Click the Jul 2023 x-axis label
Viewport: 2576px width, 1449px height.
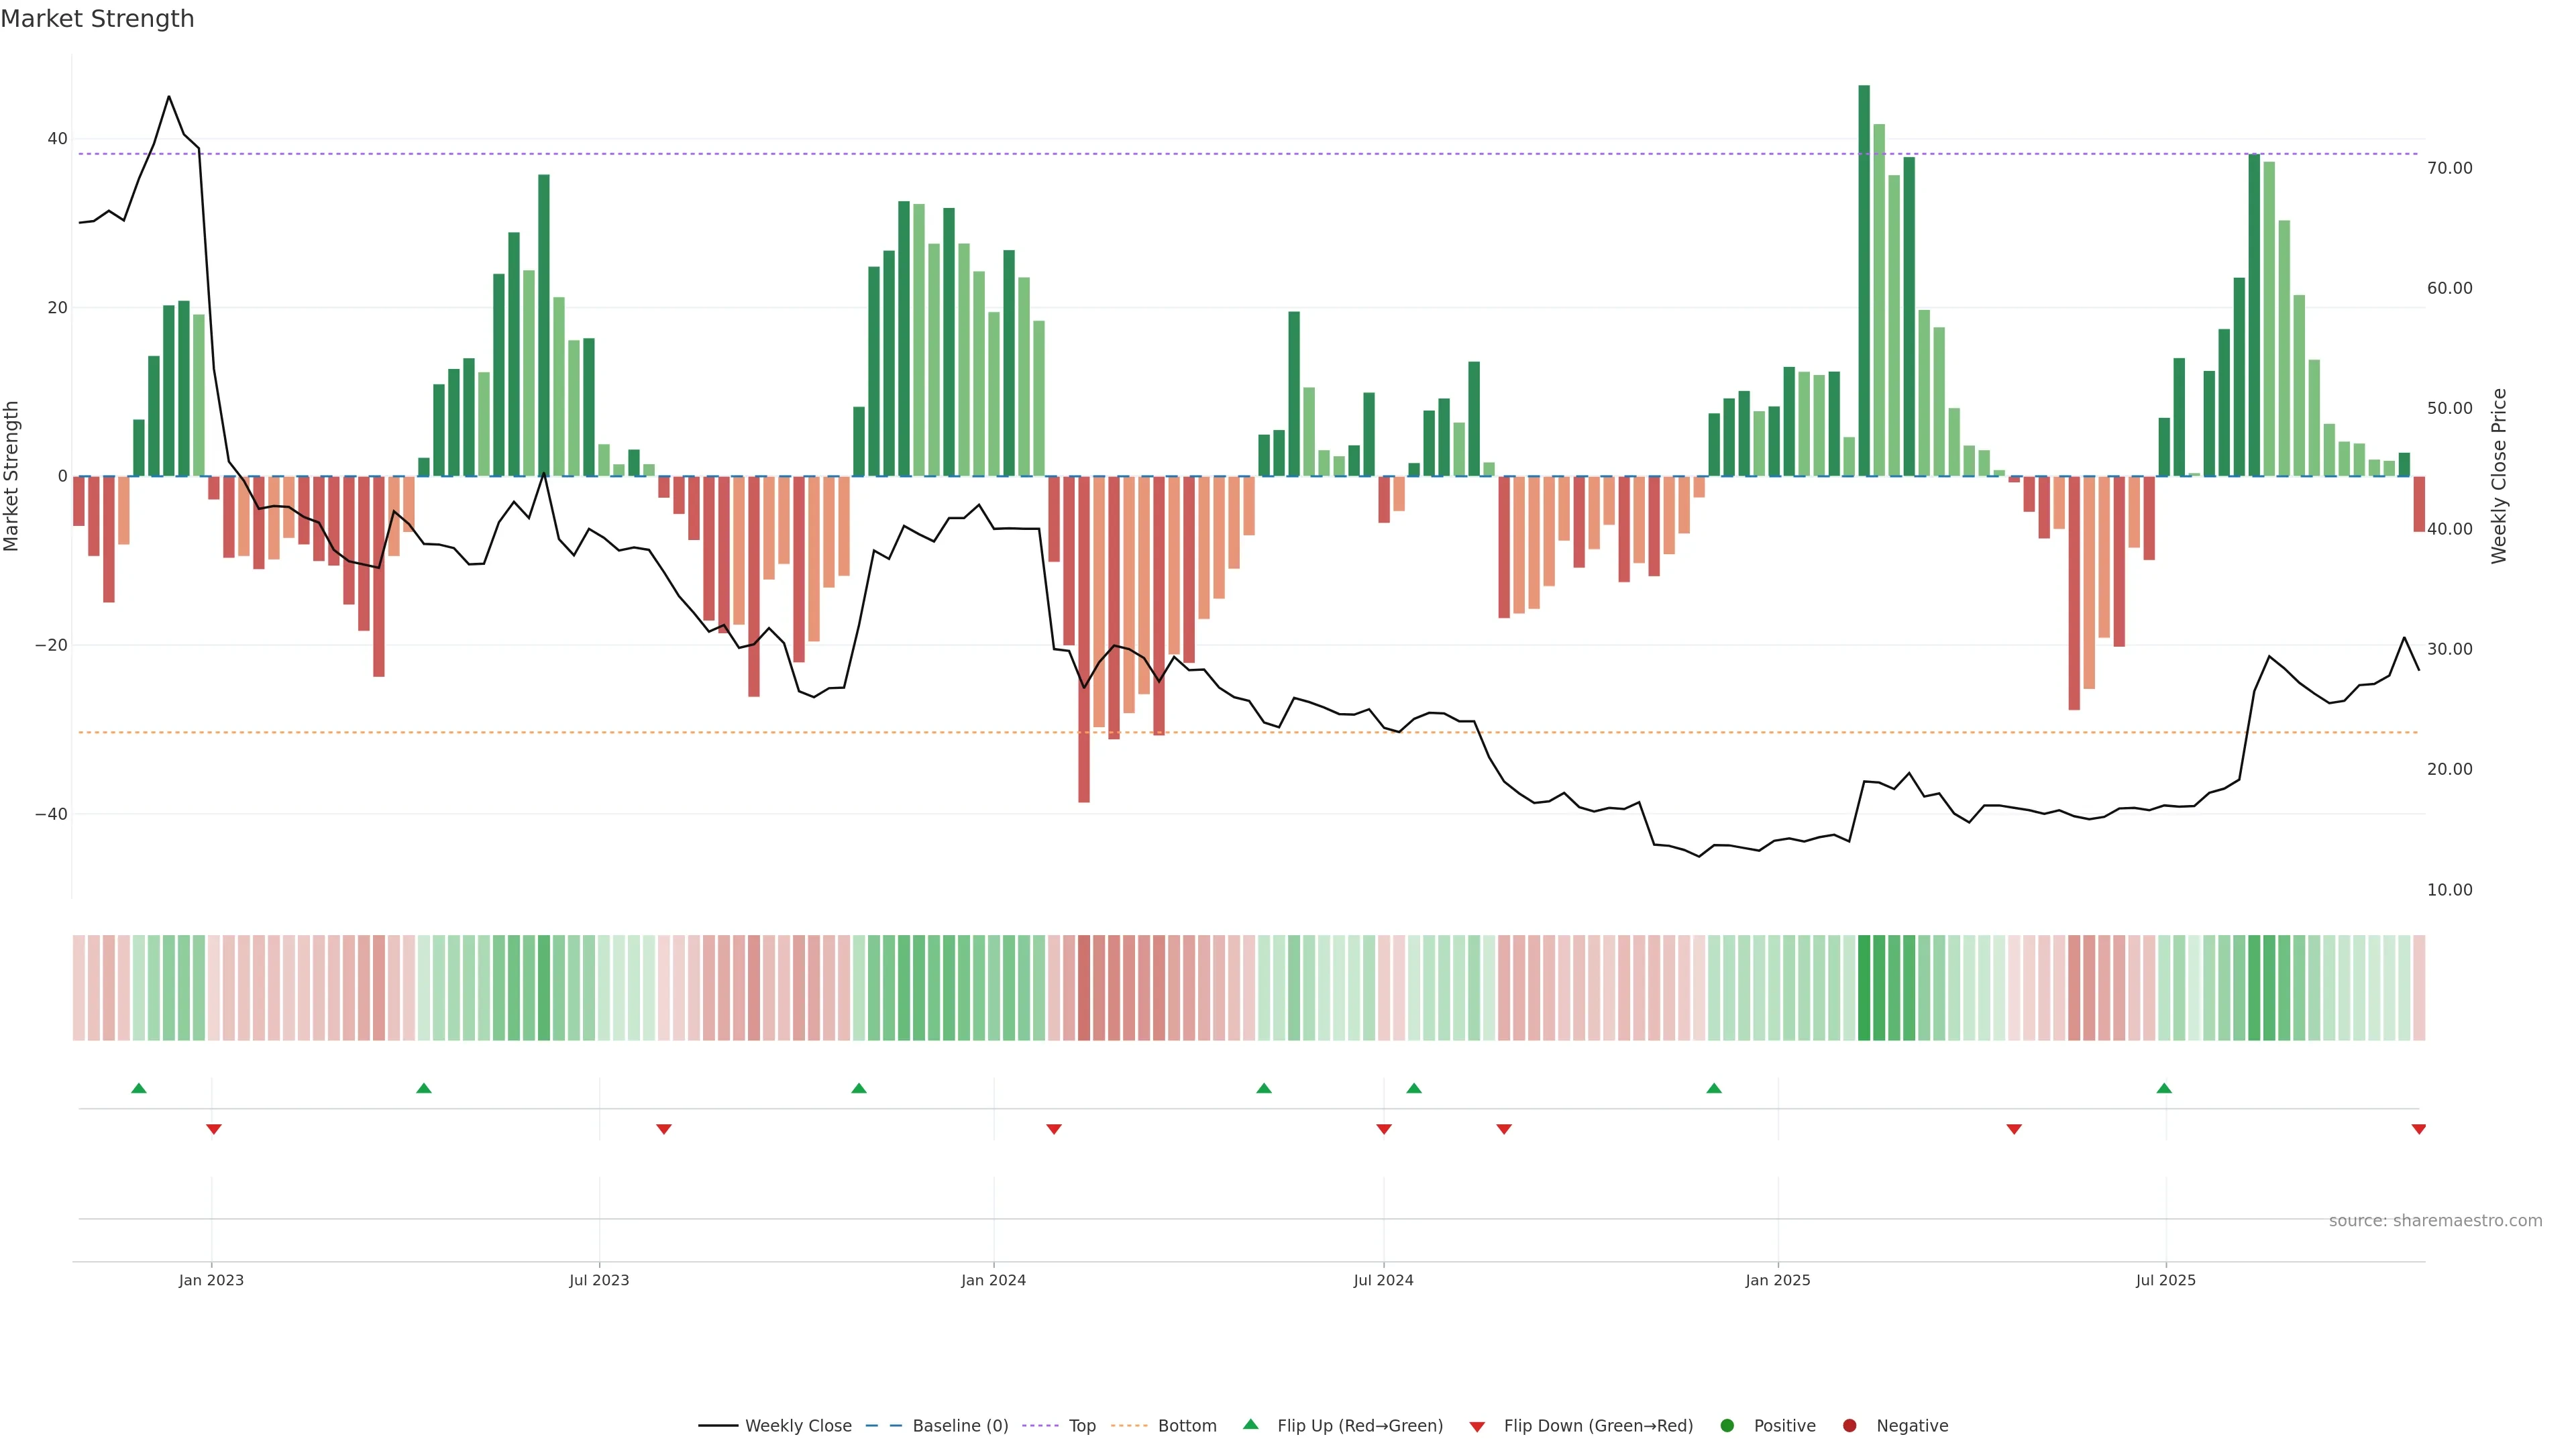[599, 1280]
